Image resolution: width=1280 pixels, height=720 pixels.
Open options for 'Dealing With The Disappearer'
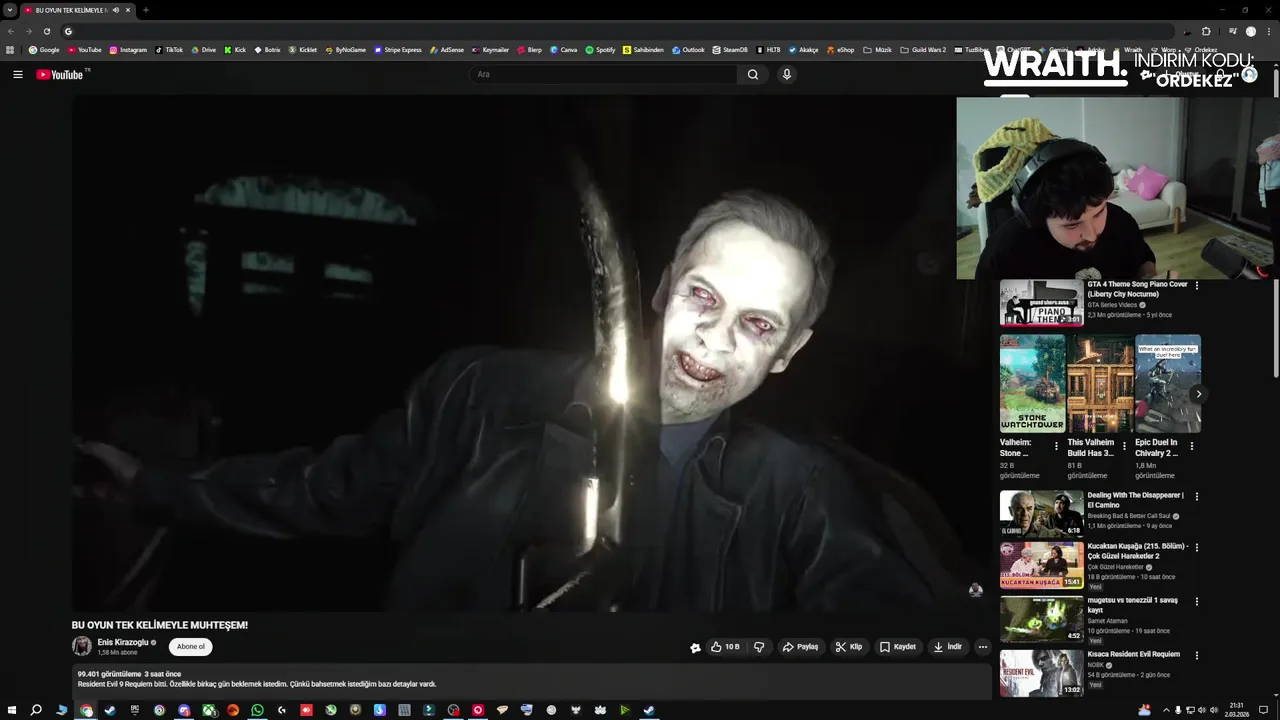coord(1197,497)
